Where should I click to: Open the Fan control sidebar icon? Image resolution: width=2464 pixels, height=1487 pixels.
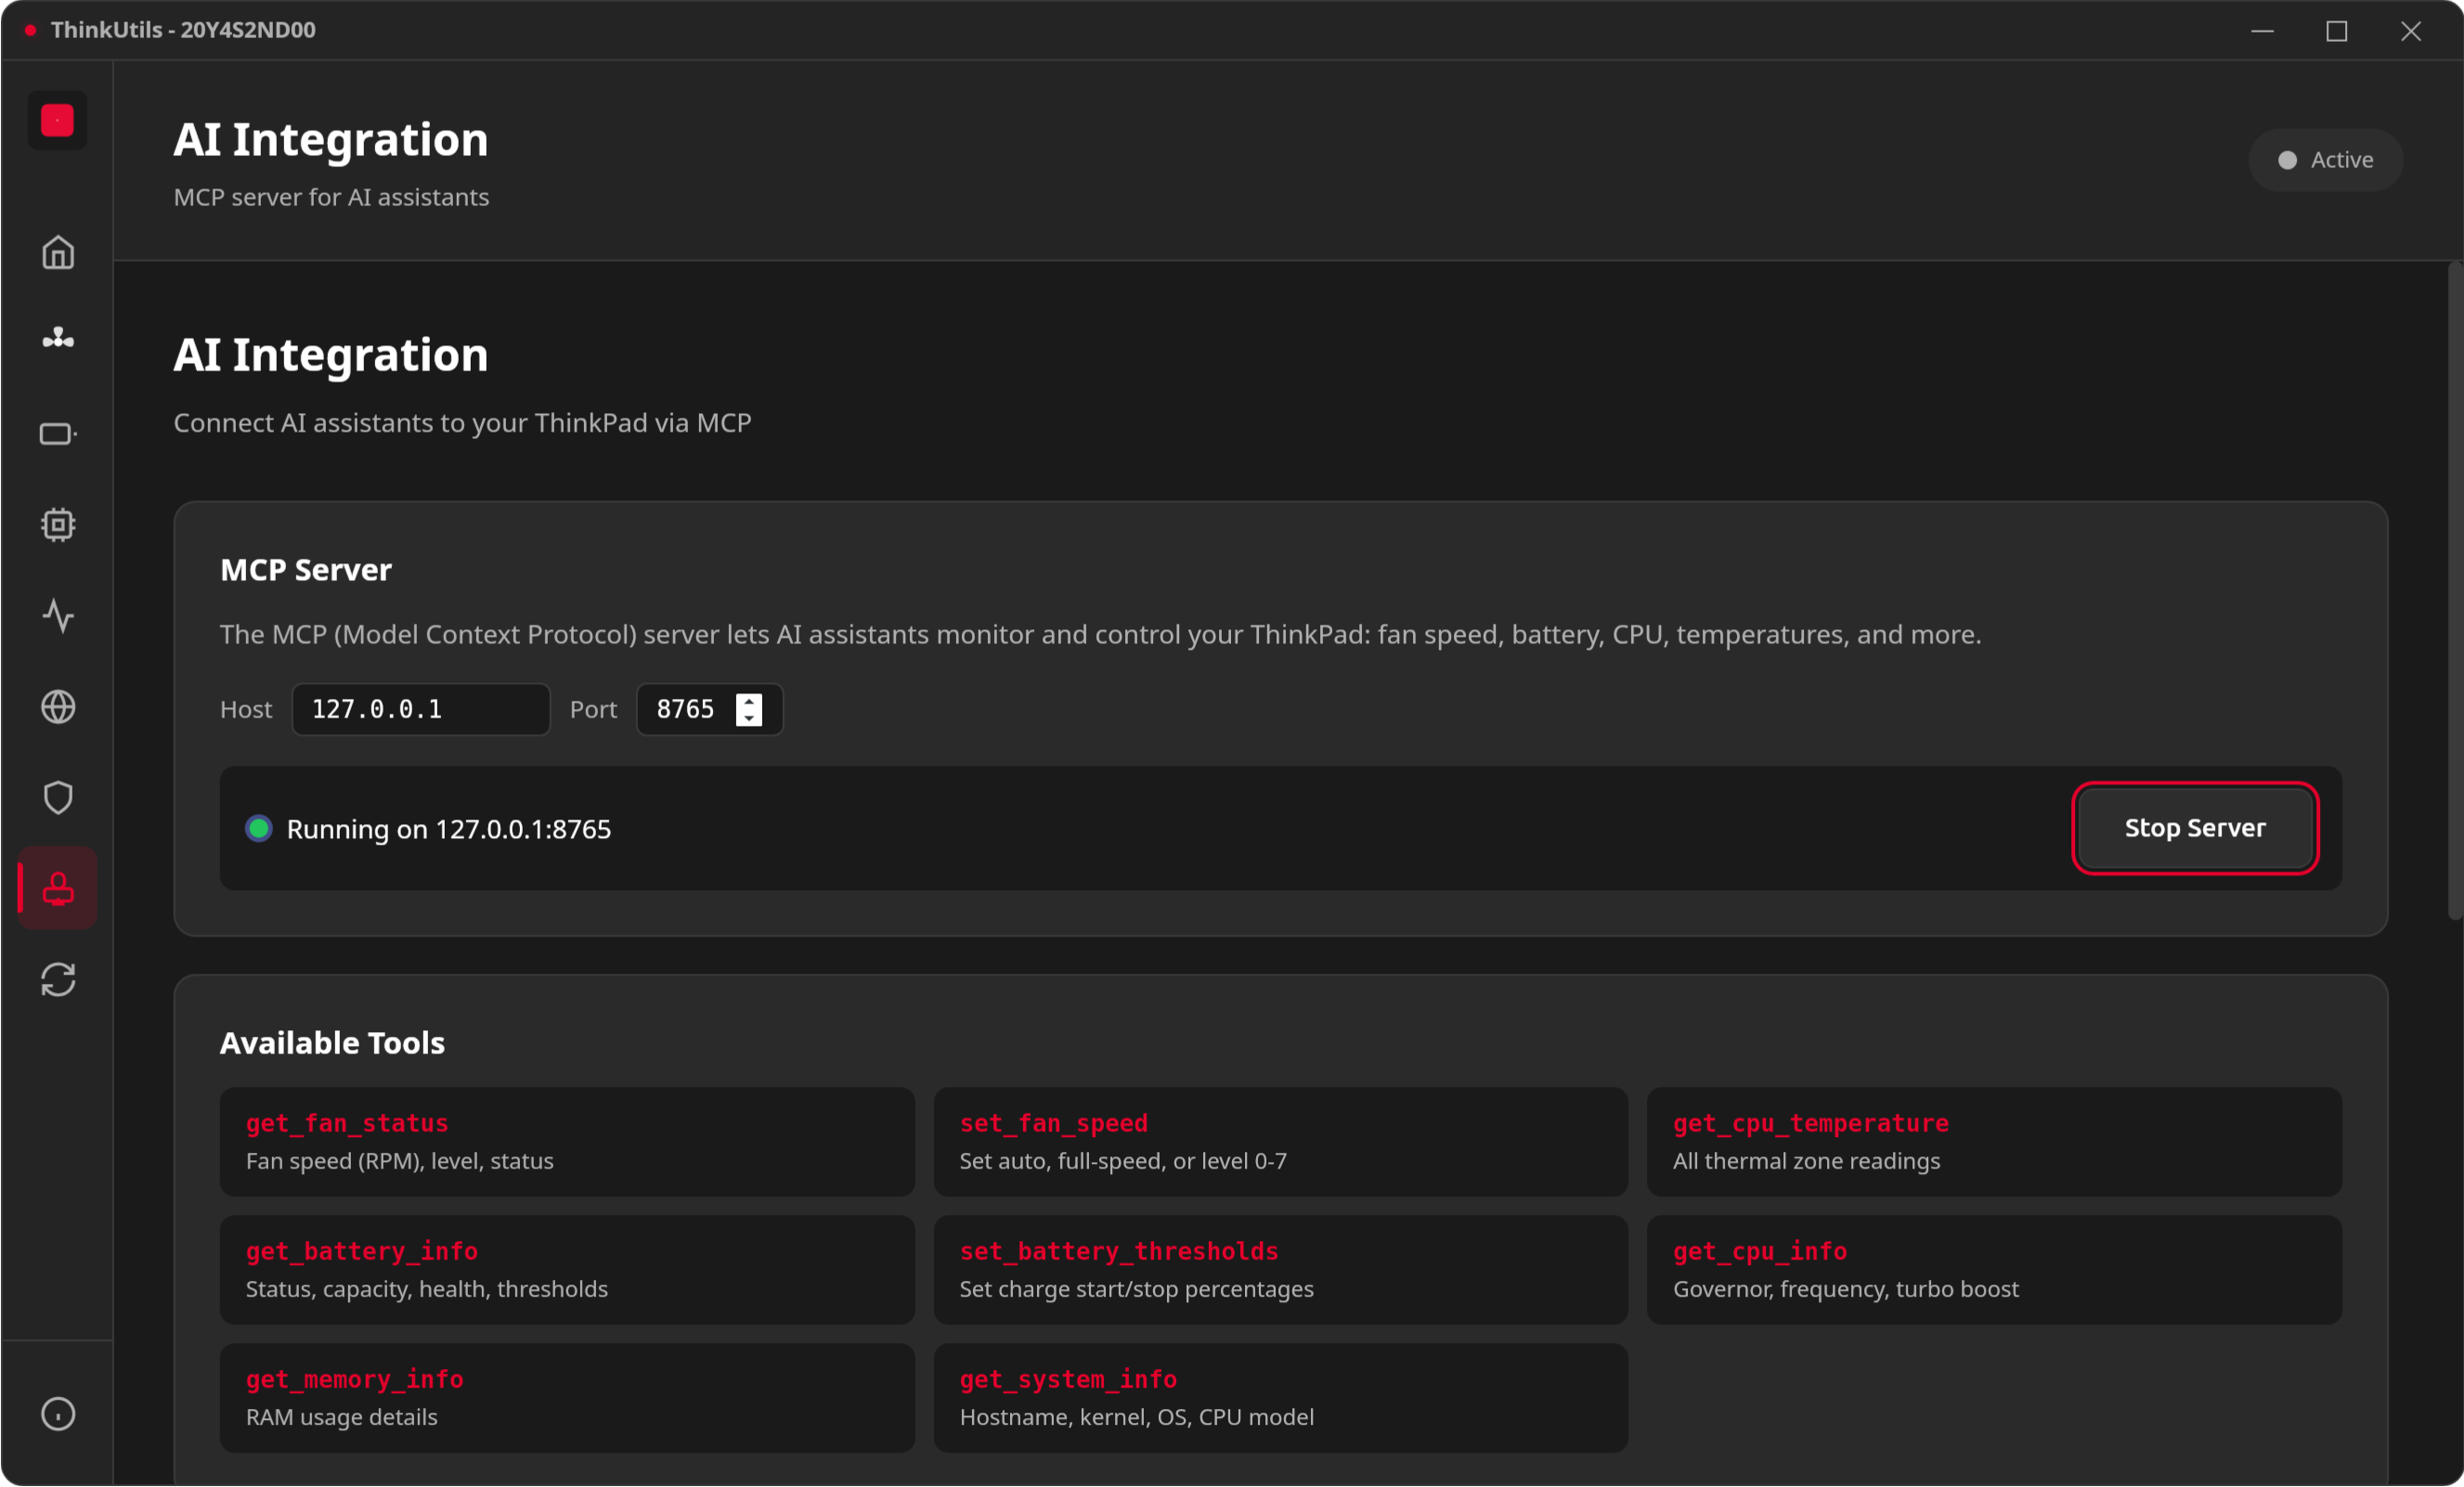tap(58, 340)
